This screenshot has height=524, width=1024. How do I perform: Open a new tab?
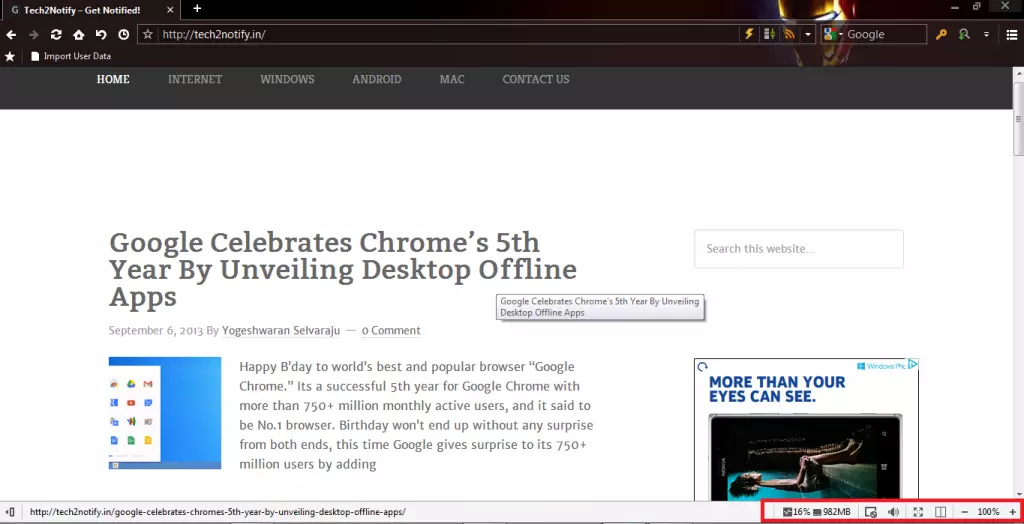point(197,8)
